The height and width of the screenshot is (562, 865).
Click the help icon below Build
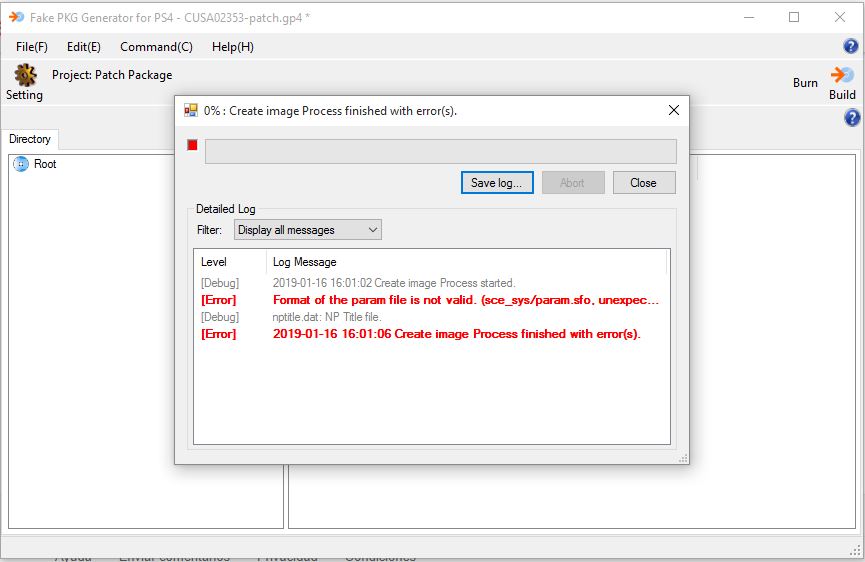(x=852, y=117)
